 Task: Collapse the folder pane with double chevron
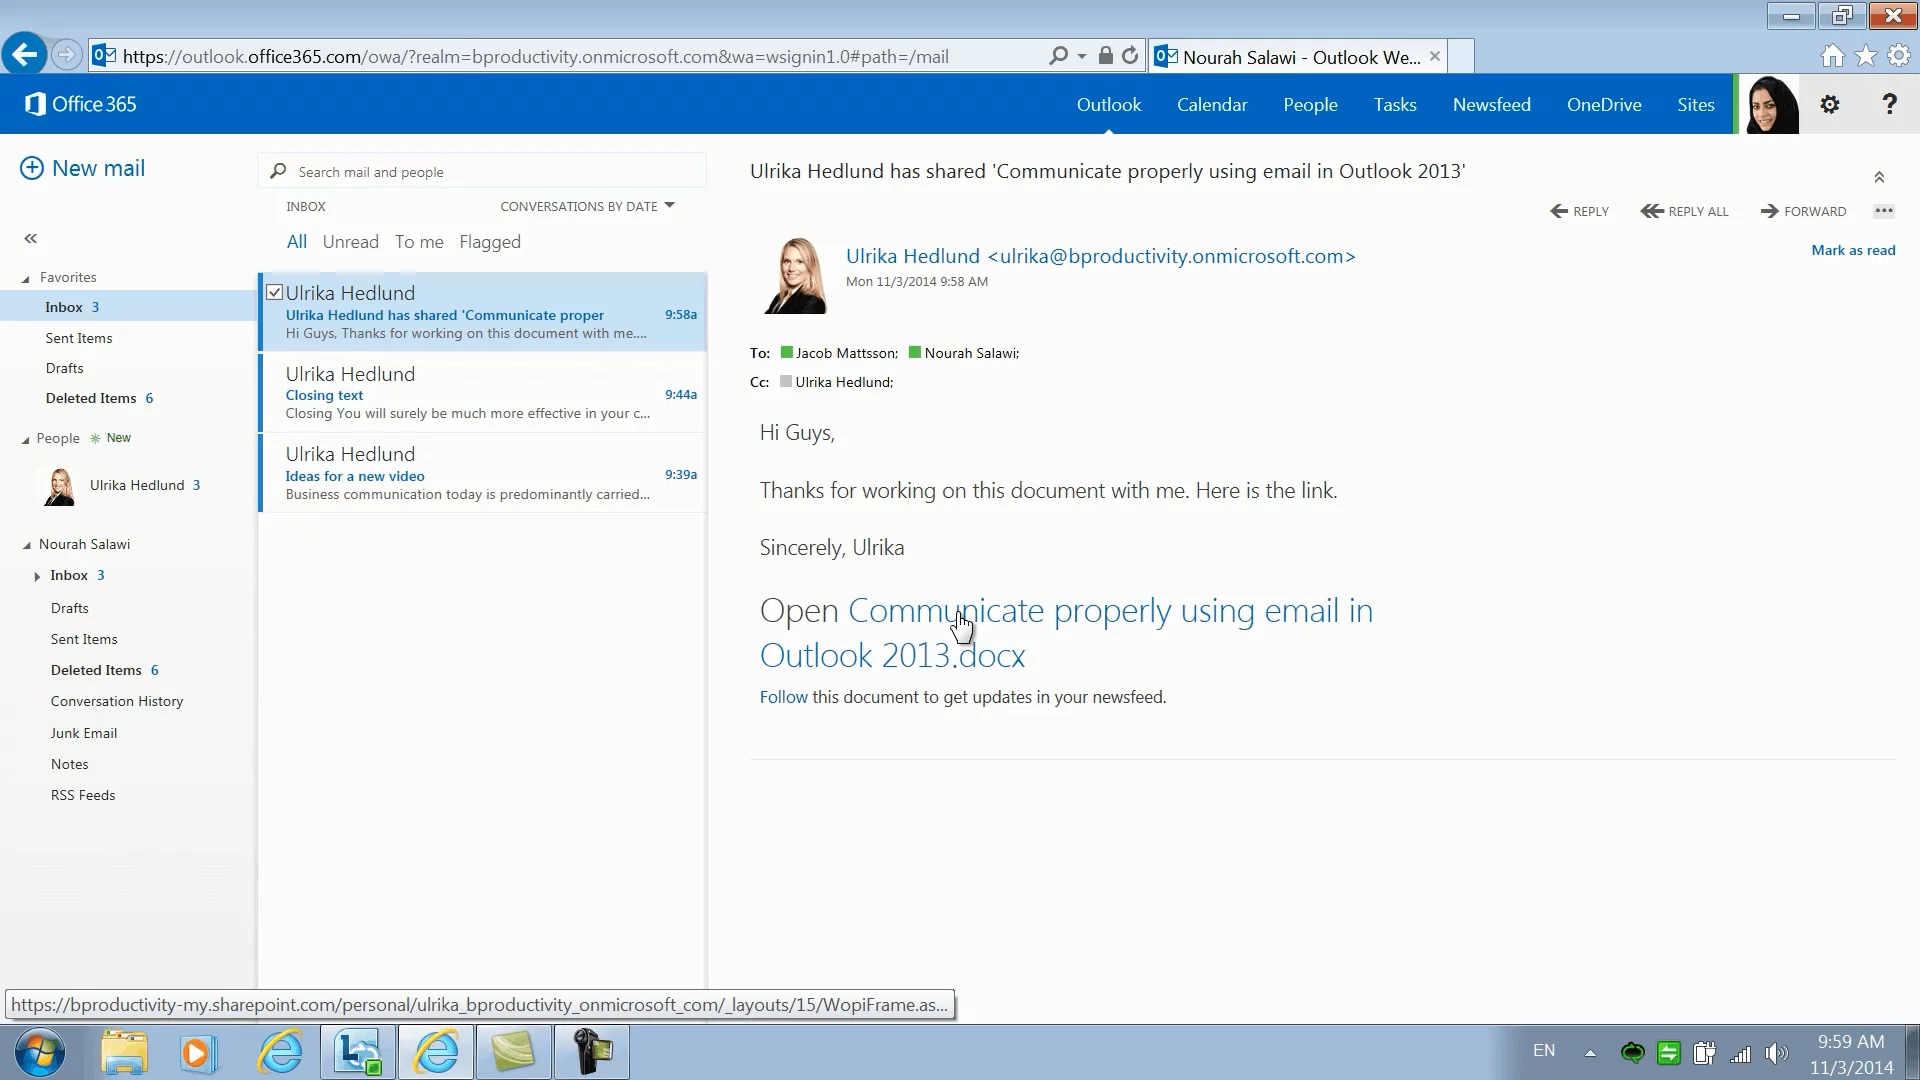point(31,238)
